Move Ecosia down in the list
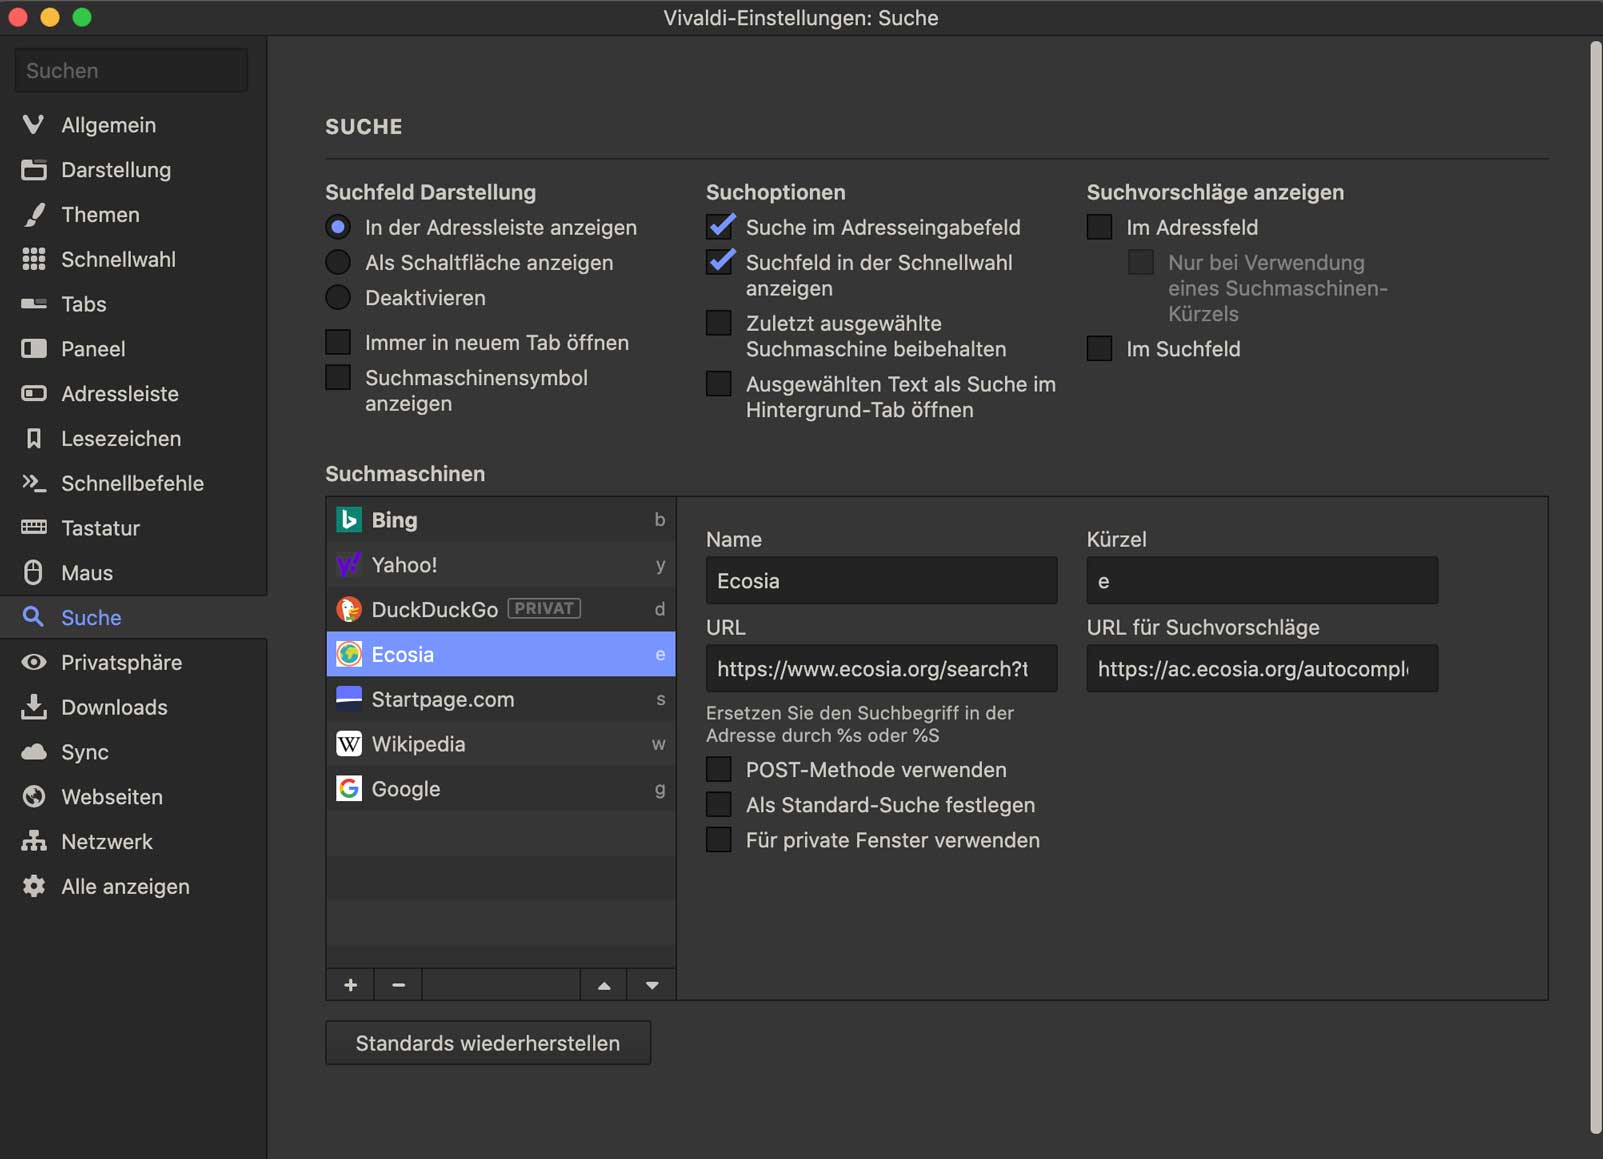 652,985
